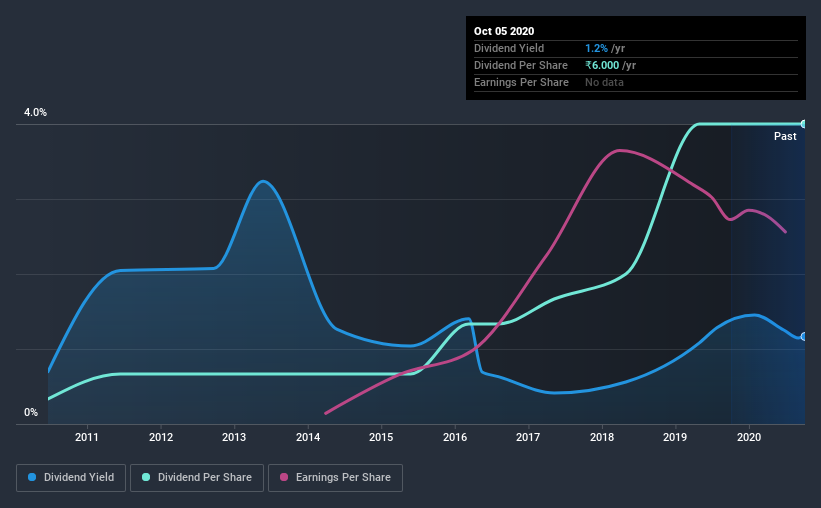
Task: Click the tooltip Earnings Per Share row label
Action: [521, 82]
